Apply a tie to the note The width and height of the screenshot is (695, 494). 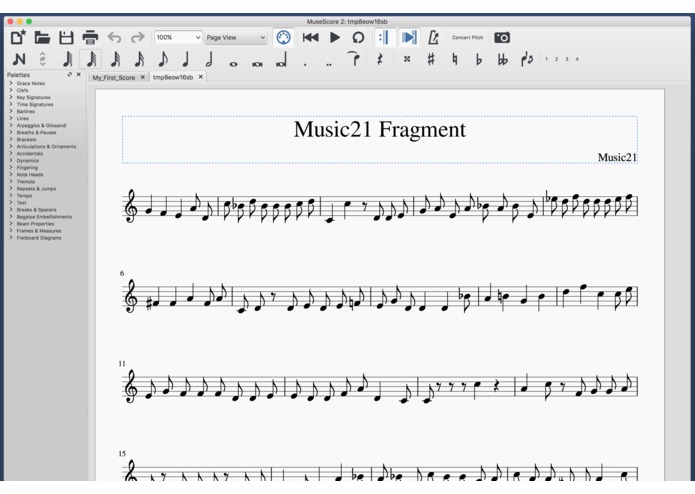[x=354, y=59]
